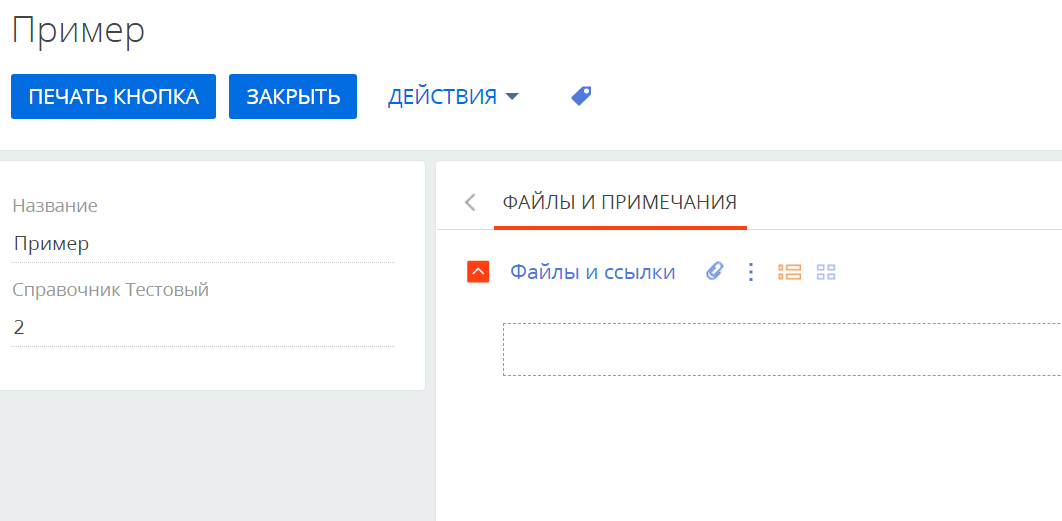The image size is (1062, 521).
Task: Click the ЗАКРЫТЬ button
Action: pyautogui.click(x=293, y=96)
